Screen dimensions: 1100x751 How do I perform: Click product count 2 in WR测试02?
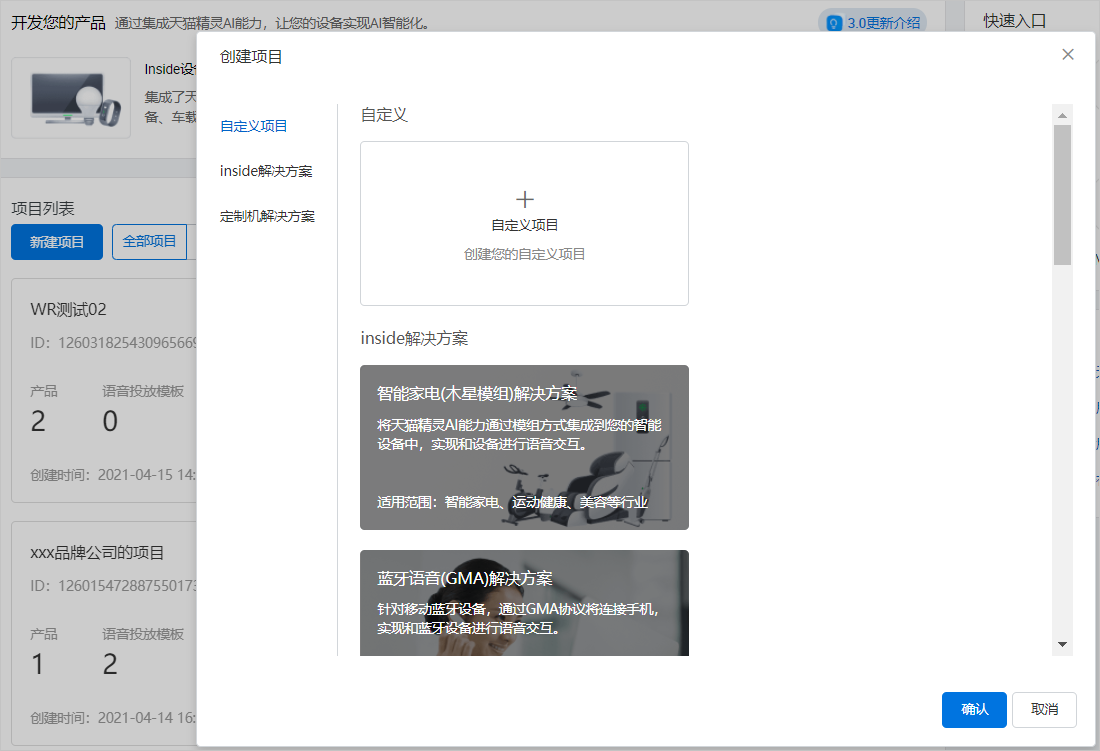[38, 421]
